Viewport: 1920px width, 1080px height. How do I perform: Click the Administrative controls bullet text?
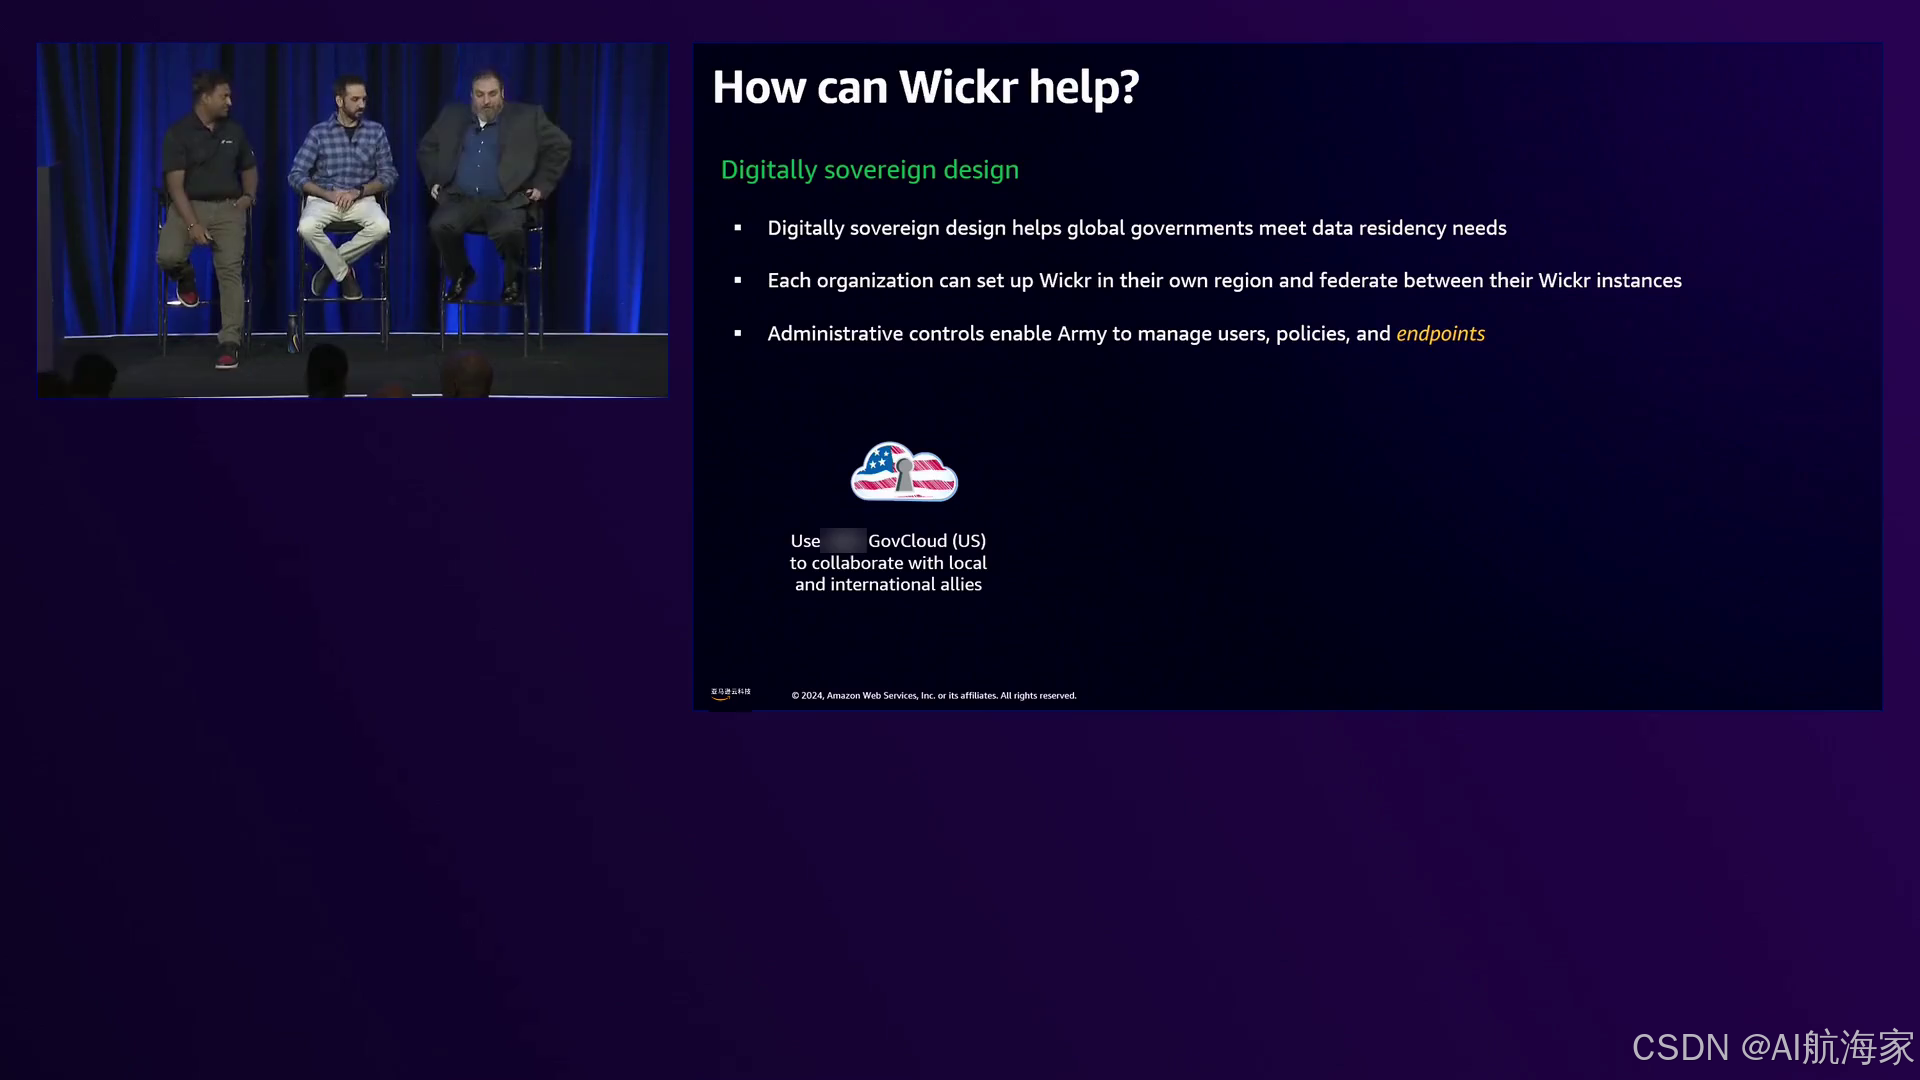1078,334
